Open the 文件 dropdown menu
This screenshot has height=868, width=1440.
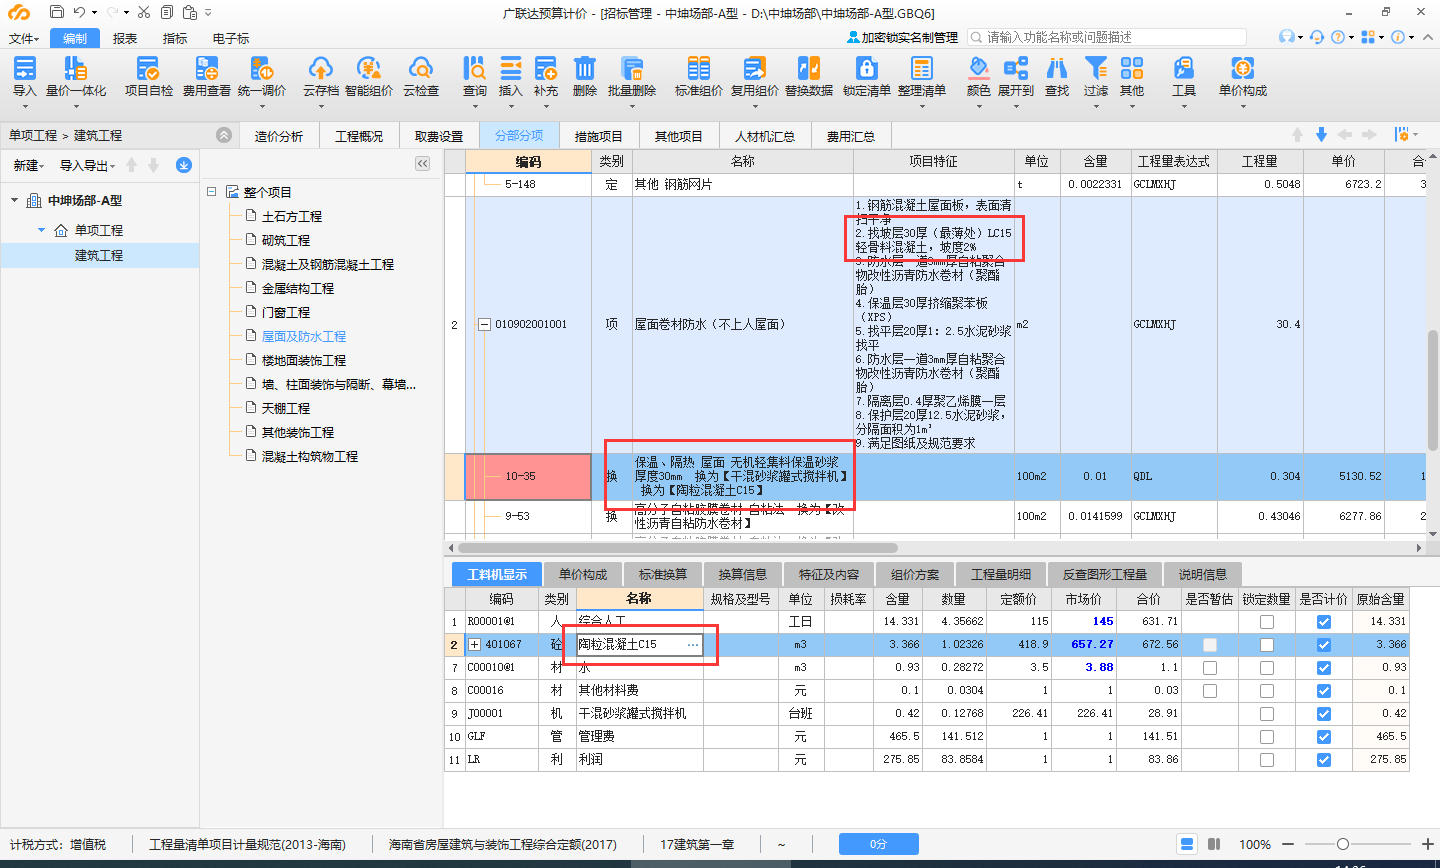[24, 38]
